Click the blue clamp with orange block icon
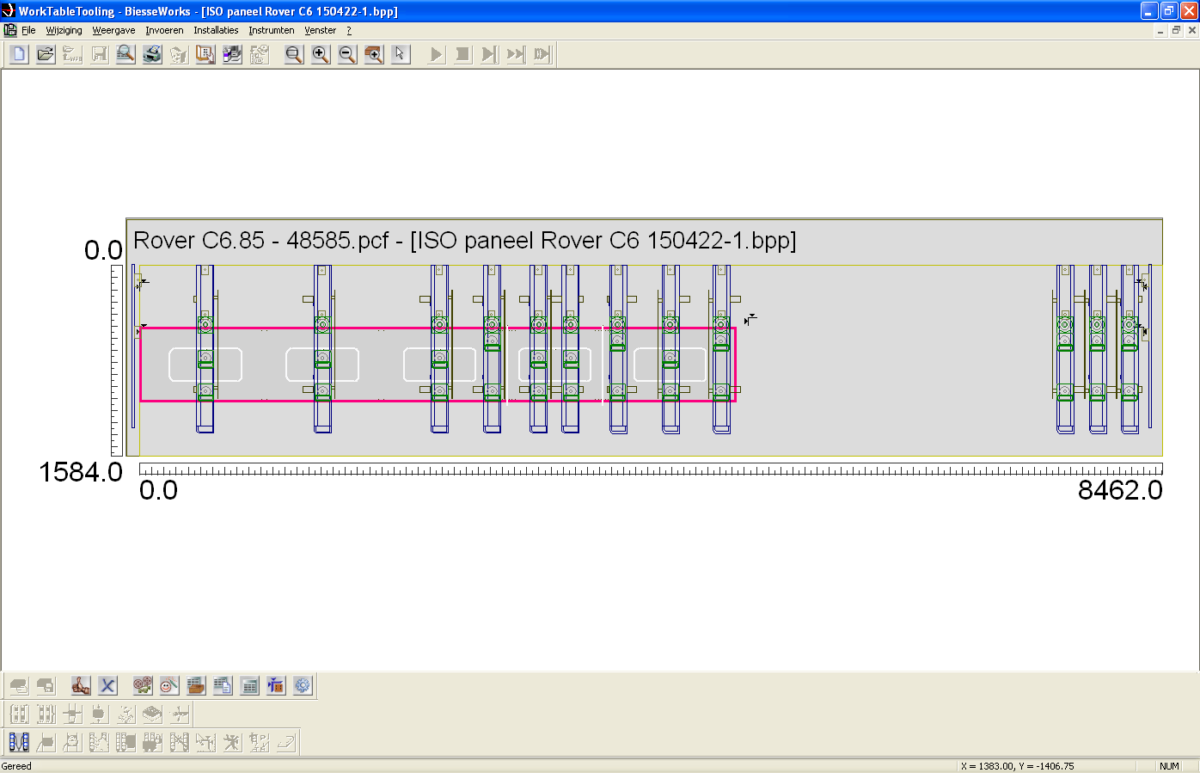Screen dimensions: 1200x773 point(276,686)
